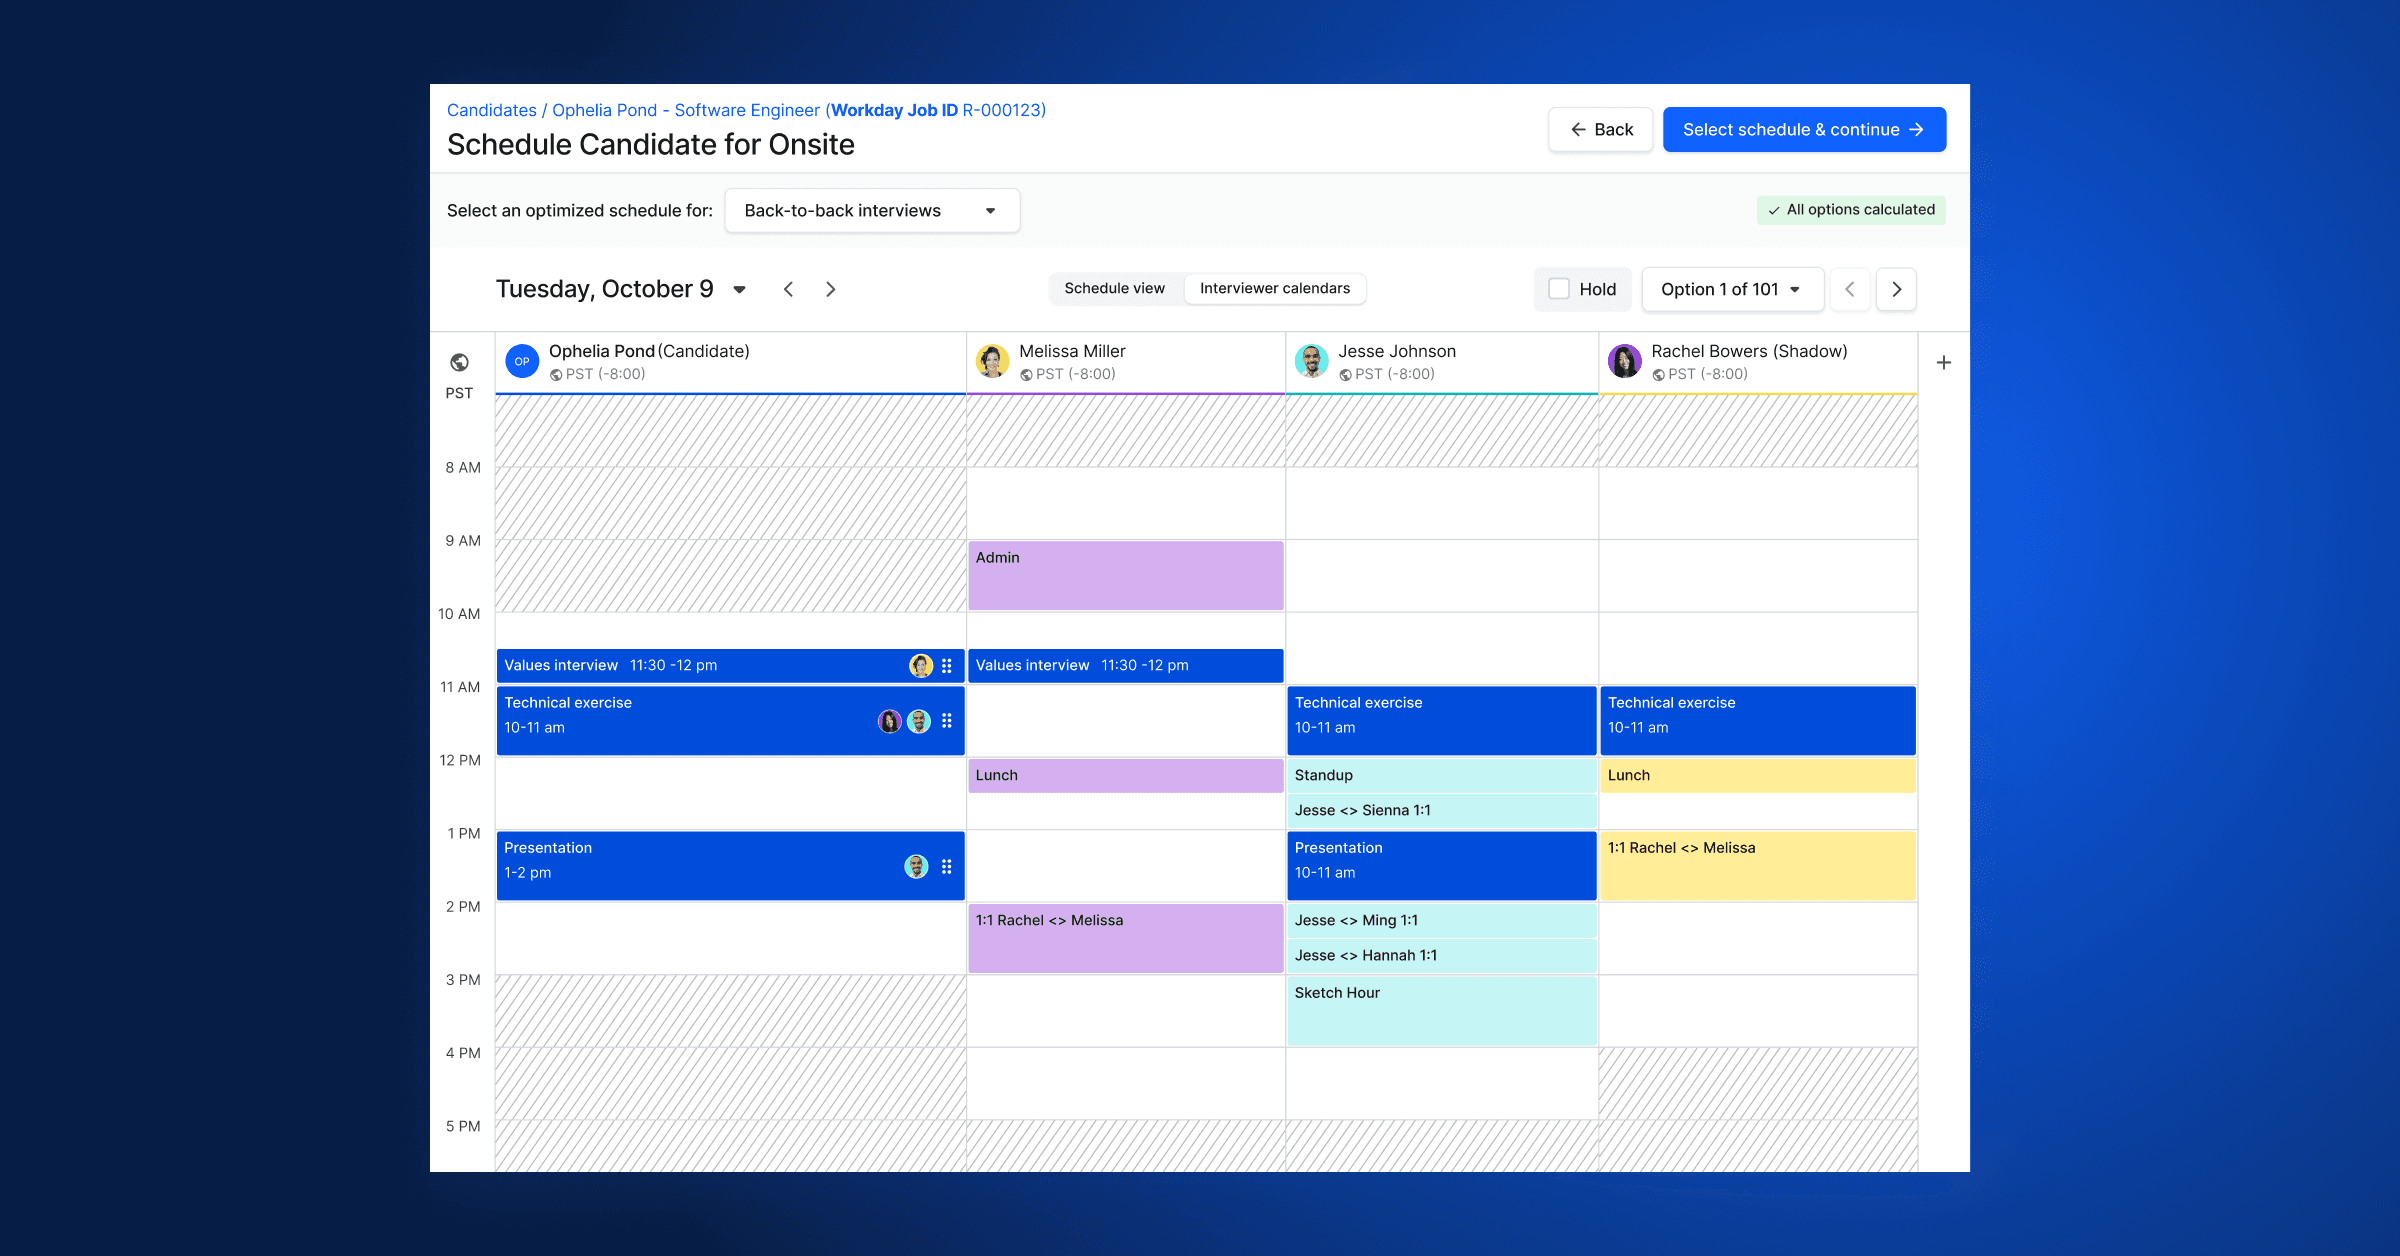Open the Tuesday, October 9 date picker
Screen dimensions: 2400x1256
click(x=739, y=289)
